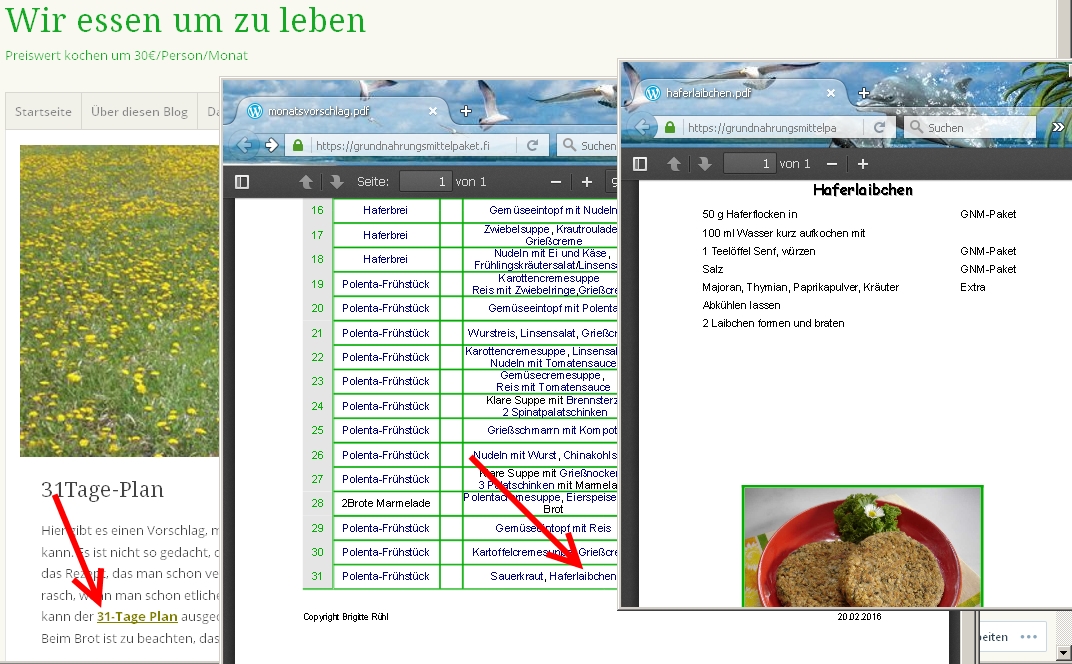Open new tab next to haferlaibchen.pdf
Viewport: 1072px width, 664px height.
pyautogui.click(x=864, y=93)
